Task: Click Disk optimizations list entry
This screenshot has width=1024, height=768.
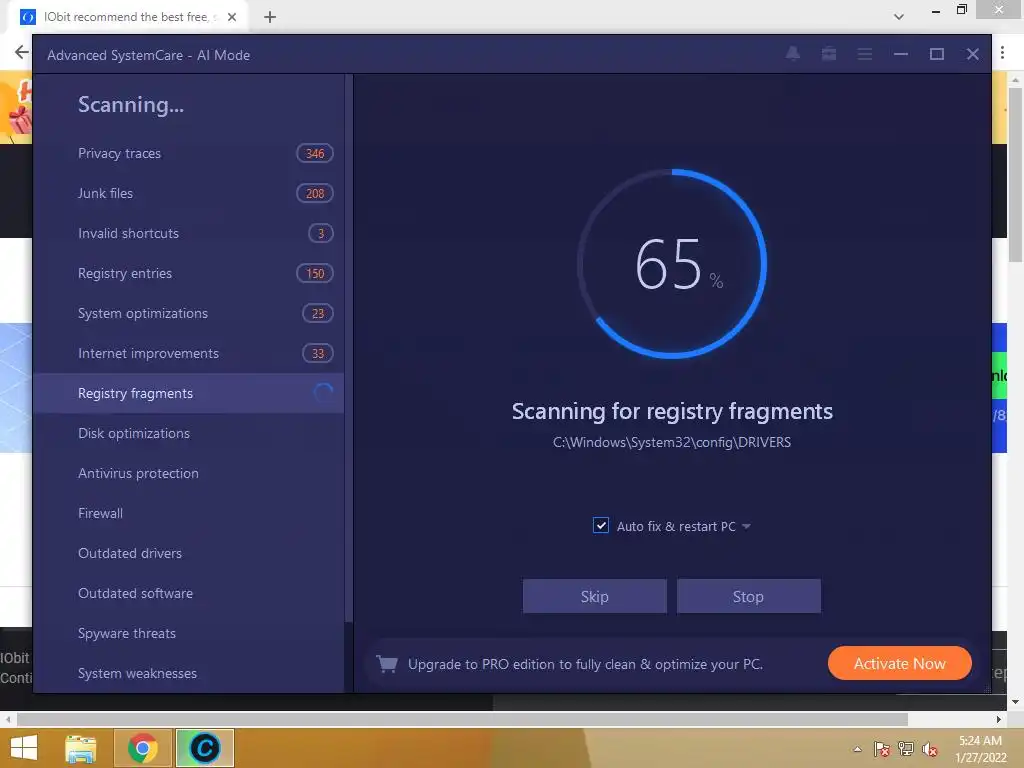Action: [x=188, y=433]
